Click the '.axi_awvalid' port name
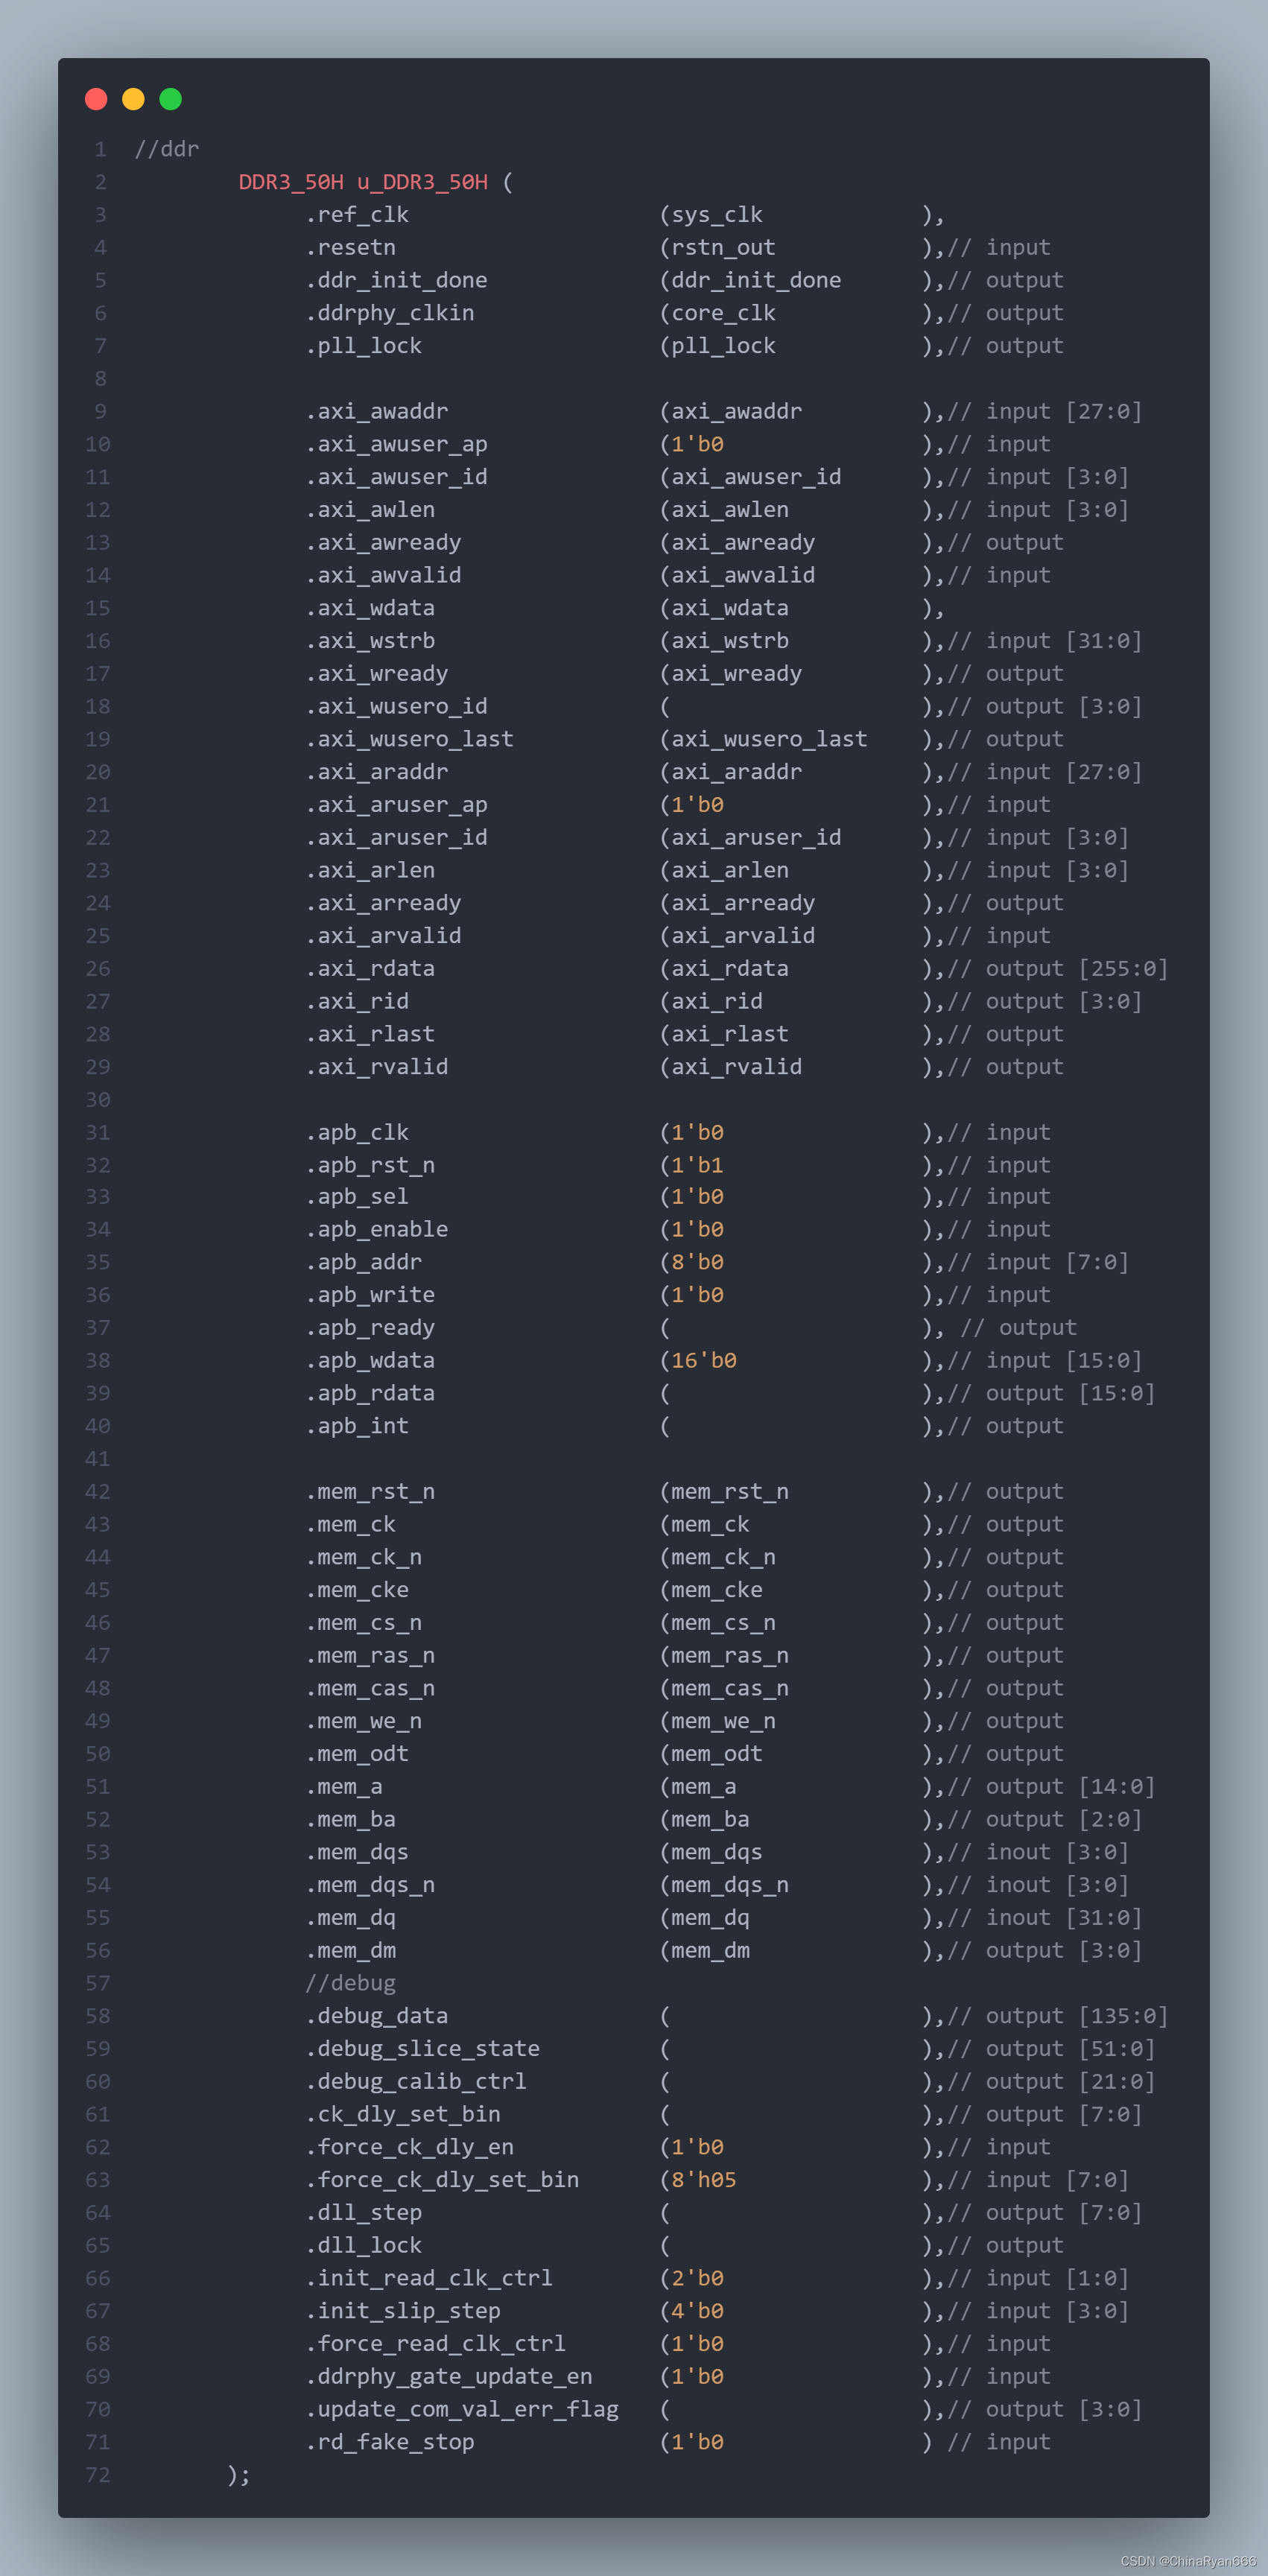Viewport: 1268px width, 2576px height. point(383,576)
